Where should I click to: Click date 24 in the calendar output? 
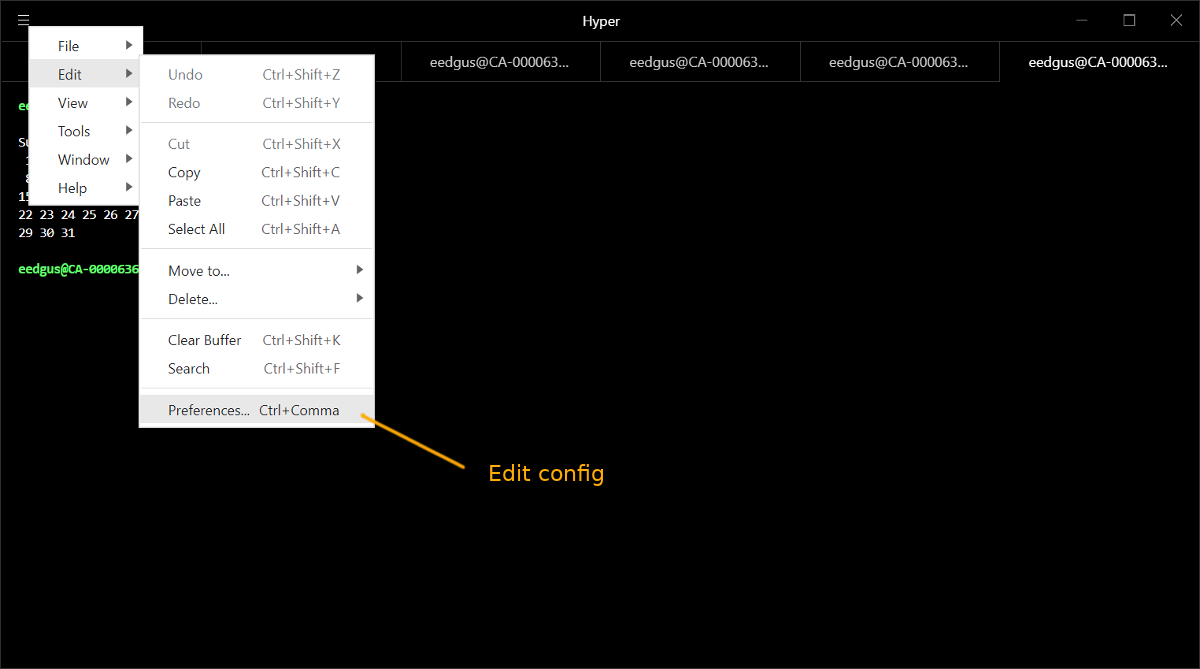(68, 215)
